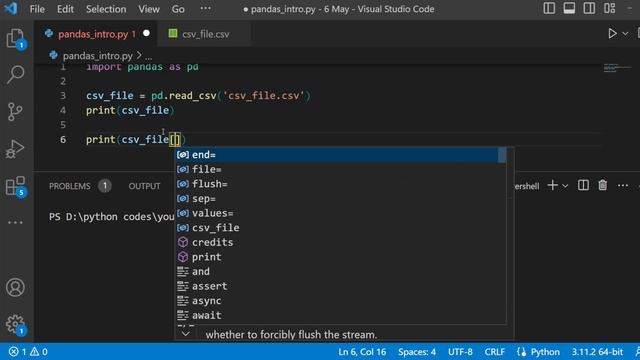Open the Run and Debug view

16,149
